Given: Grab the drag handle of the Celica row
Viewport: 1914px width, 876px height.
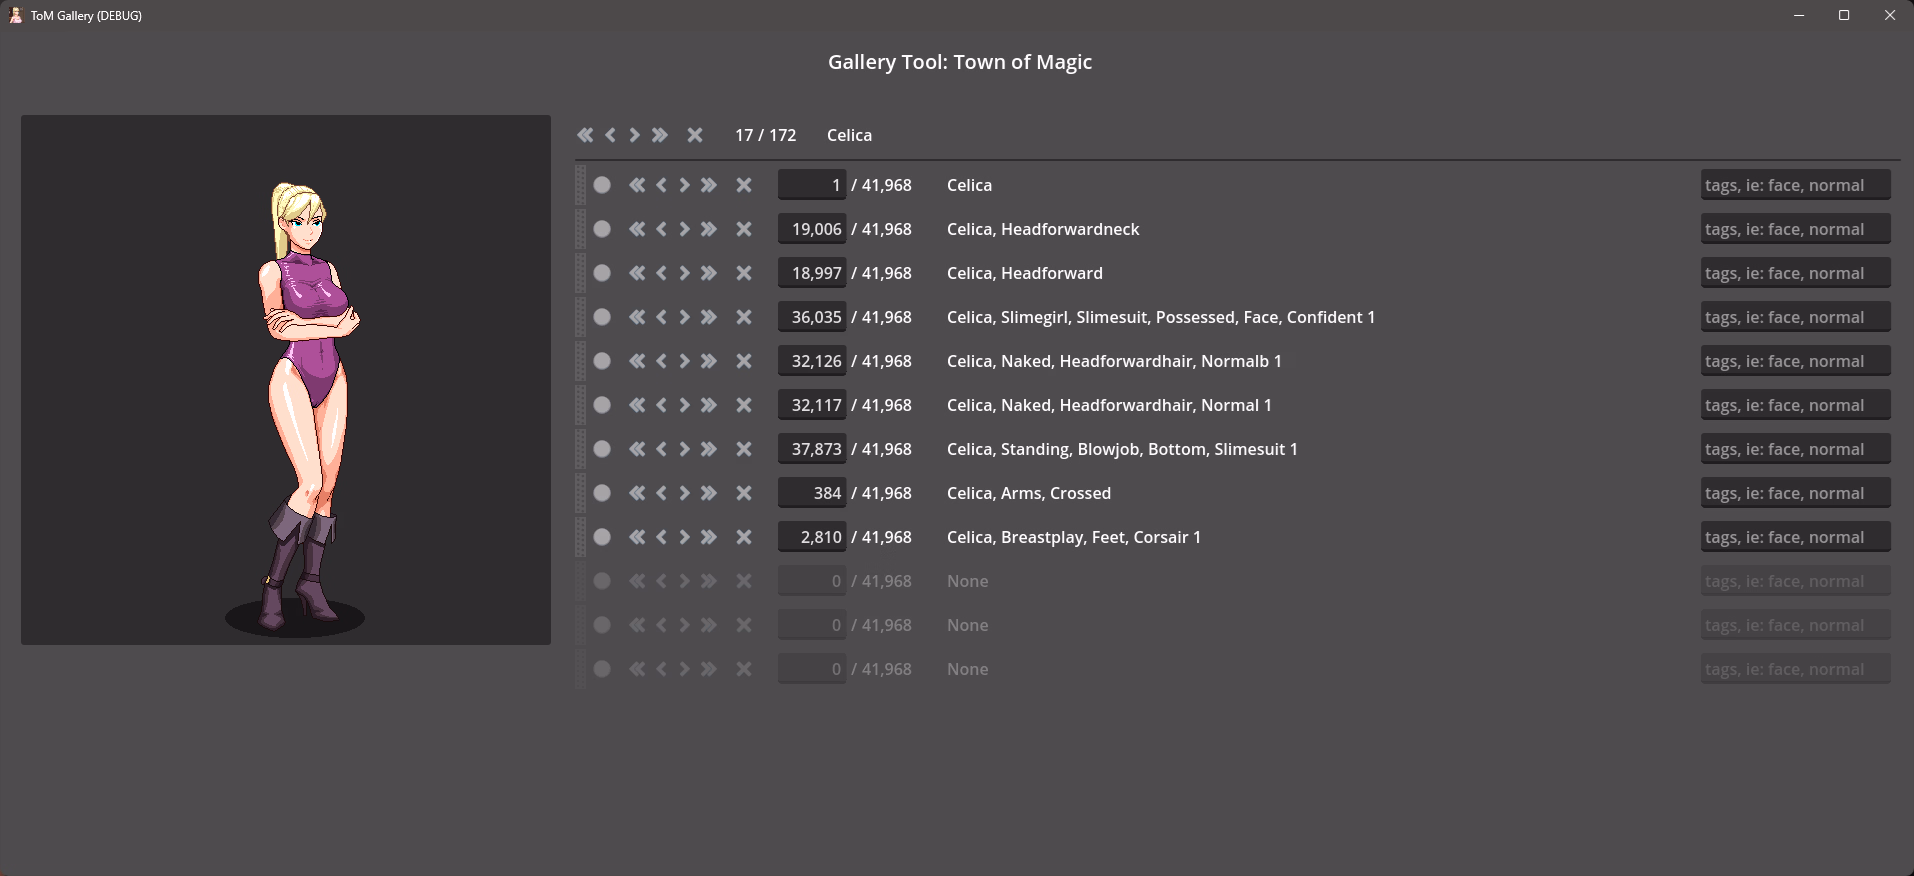Looking at the screenshot, I should (x=580, y=185).
